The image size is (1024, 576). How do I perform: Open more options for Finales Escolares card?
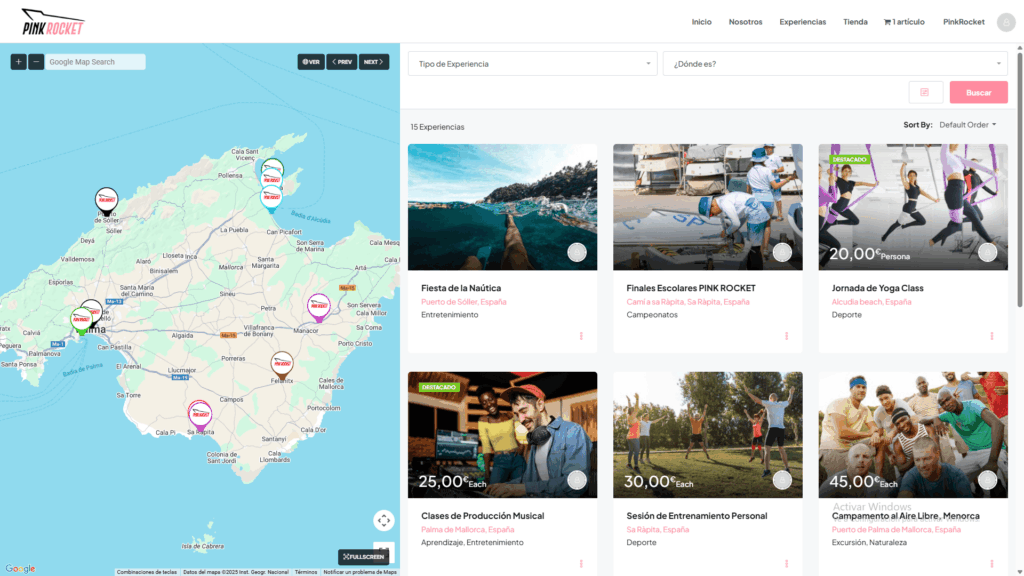786,336
